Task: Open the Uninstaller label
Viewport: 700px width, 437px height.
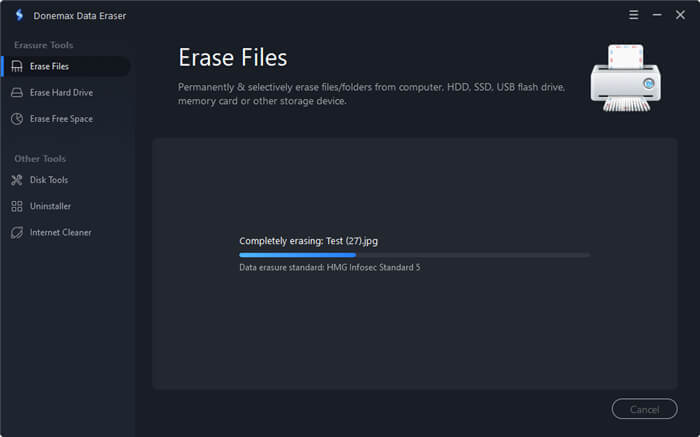Action: [50, 206]
